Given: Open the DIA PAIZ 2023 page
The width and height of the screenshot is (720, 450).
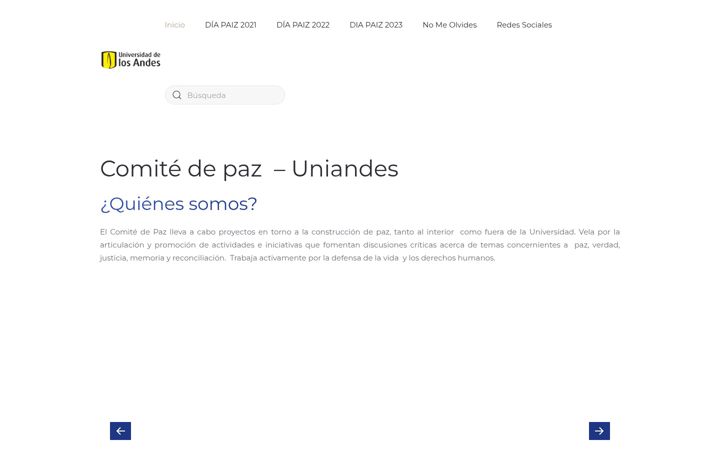Looking at the screenshot, I should click(376, 25).
